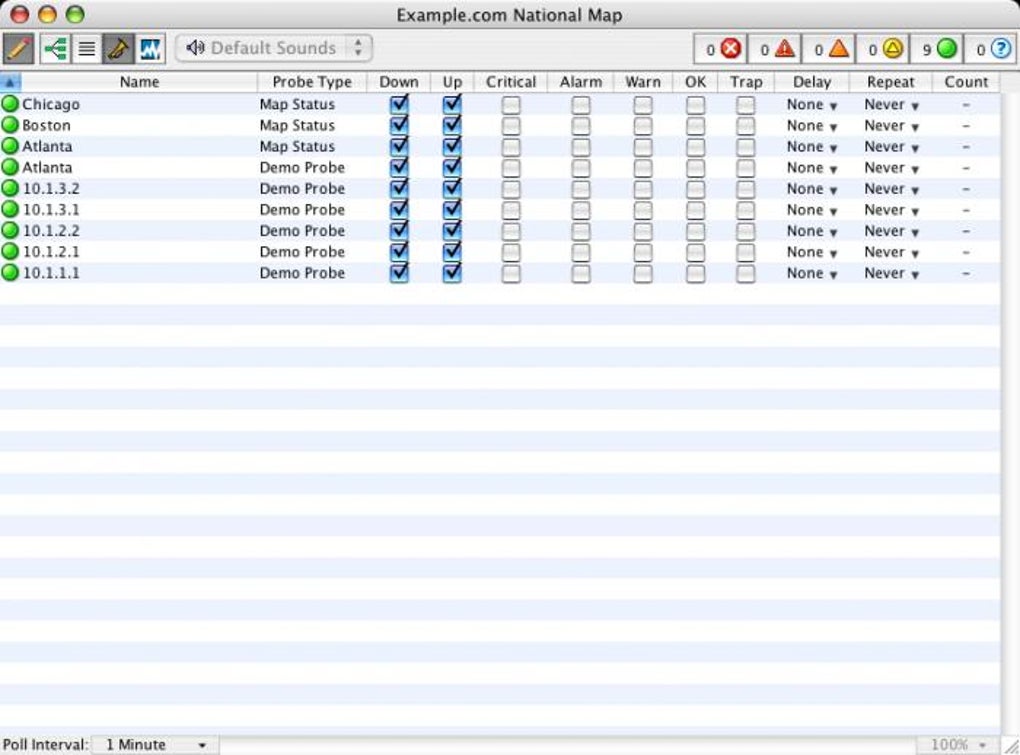Click the green status dot for 10.1.3.2
The height and width of the screenshot is (755, 1020).
tap(10, 189)
